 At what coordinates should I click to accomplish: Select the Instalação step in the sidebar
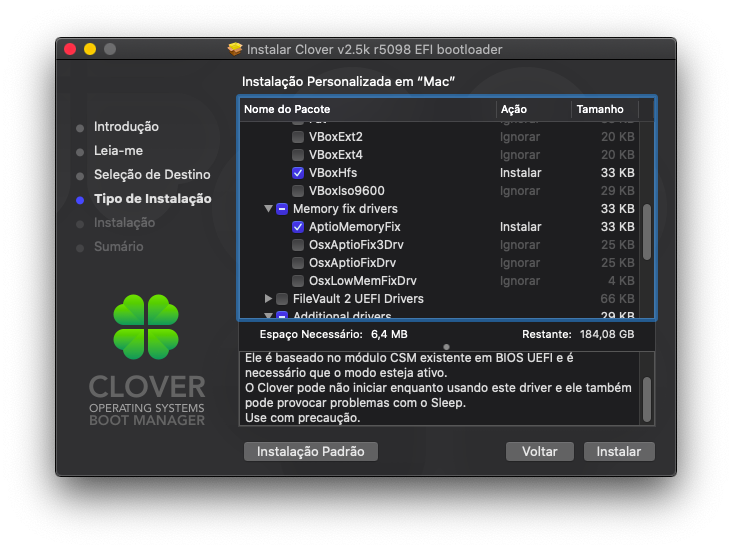coord(124,223)
